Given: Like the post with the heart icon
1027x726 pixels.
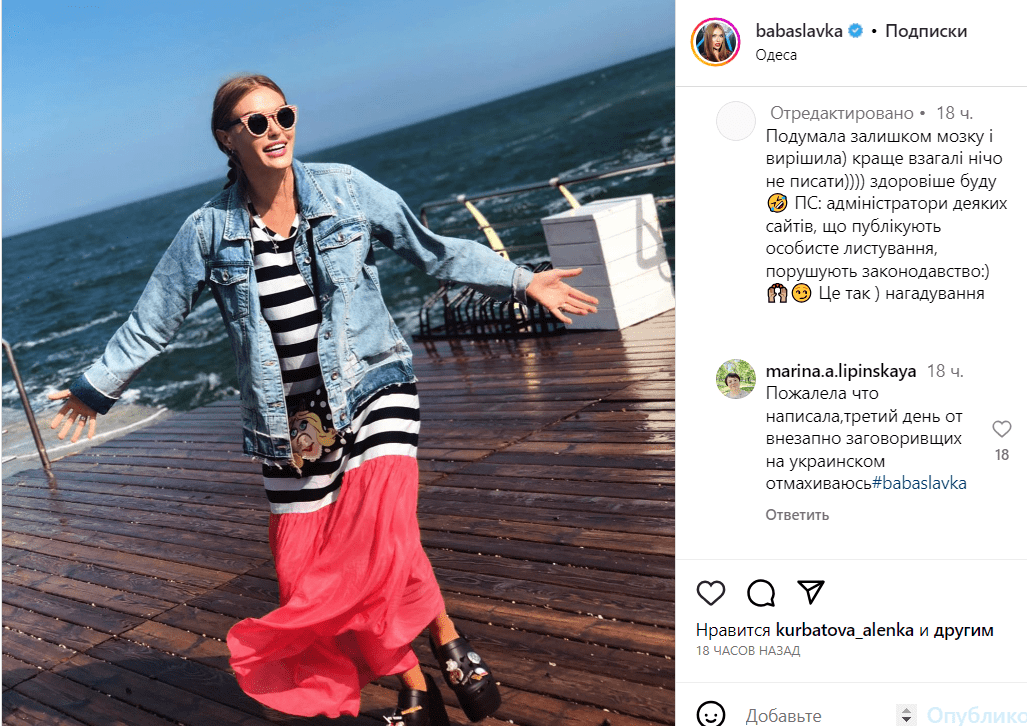Looking at the screenshot, I should (711, 593).
